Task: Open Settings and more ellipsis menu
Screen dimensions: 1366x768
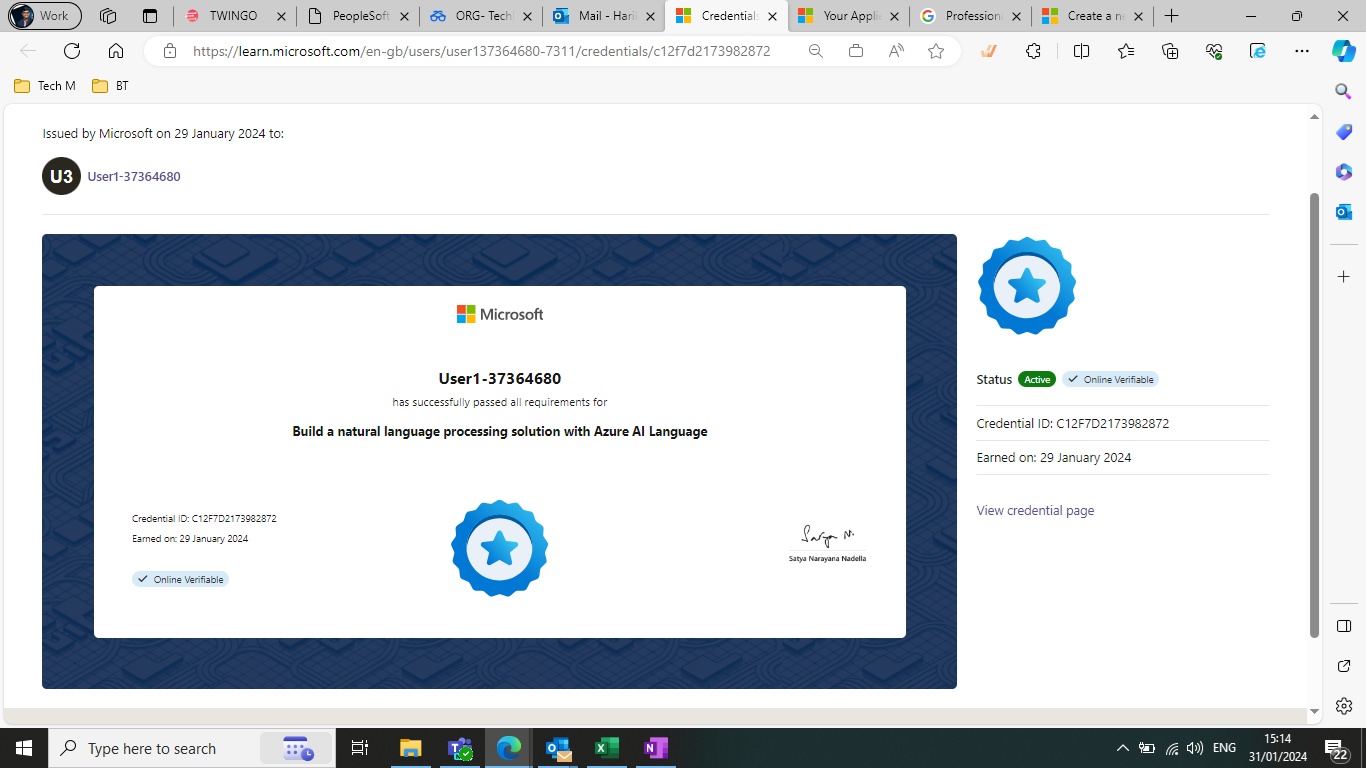Action: coord(1301,51)
